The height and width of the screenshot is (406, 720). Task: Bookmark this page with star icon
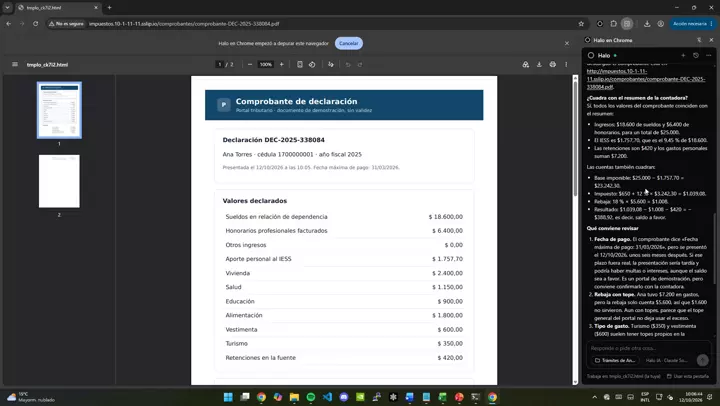pos(581,23)
